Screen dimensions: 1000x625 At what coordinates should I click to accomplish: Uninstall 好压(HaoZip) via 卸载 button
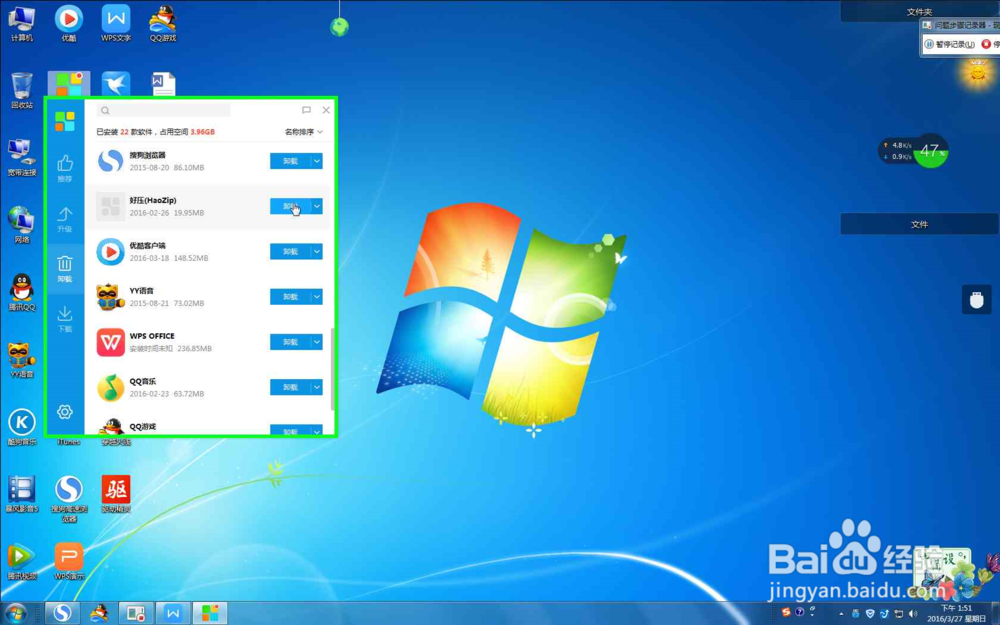(x=290, y=207)
